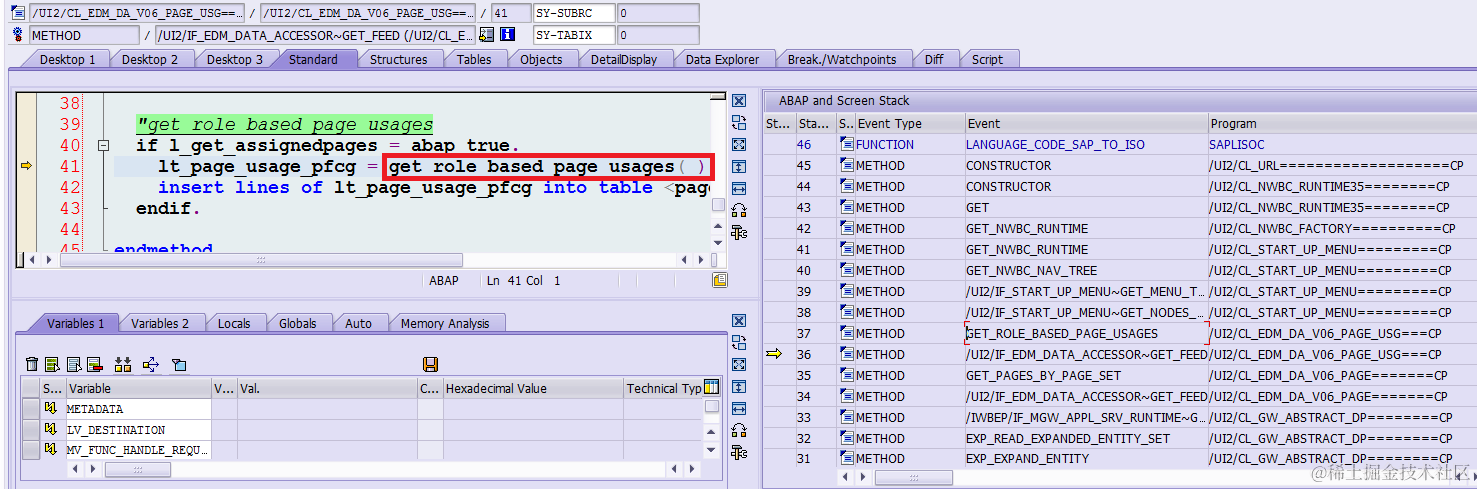The height and width of the screenshot is (489, 1477).
Task: Click the Variable column header
Action: click(137, 388)
